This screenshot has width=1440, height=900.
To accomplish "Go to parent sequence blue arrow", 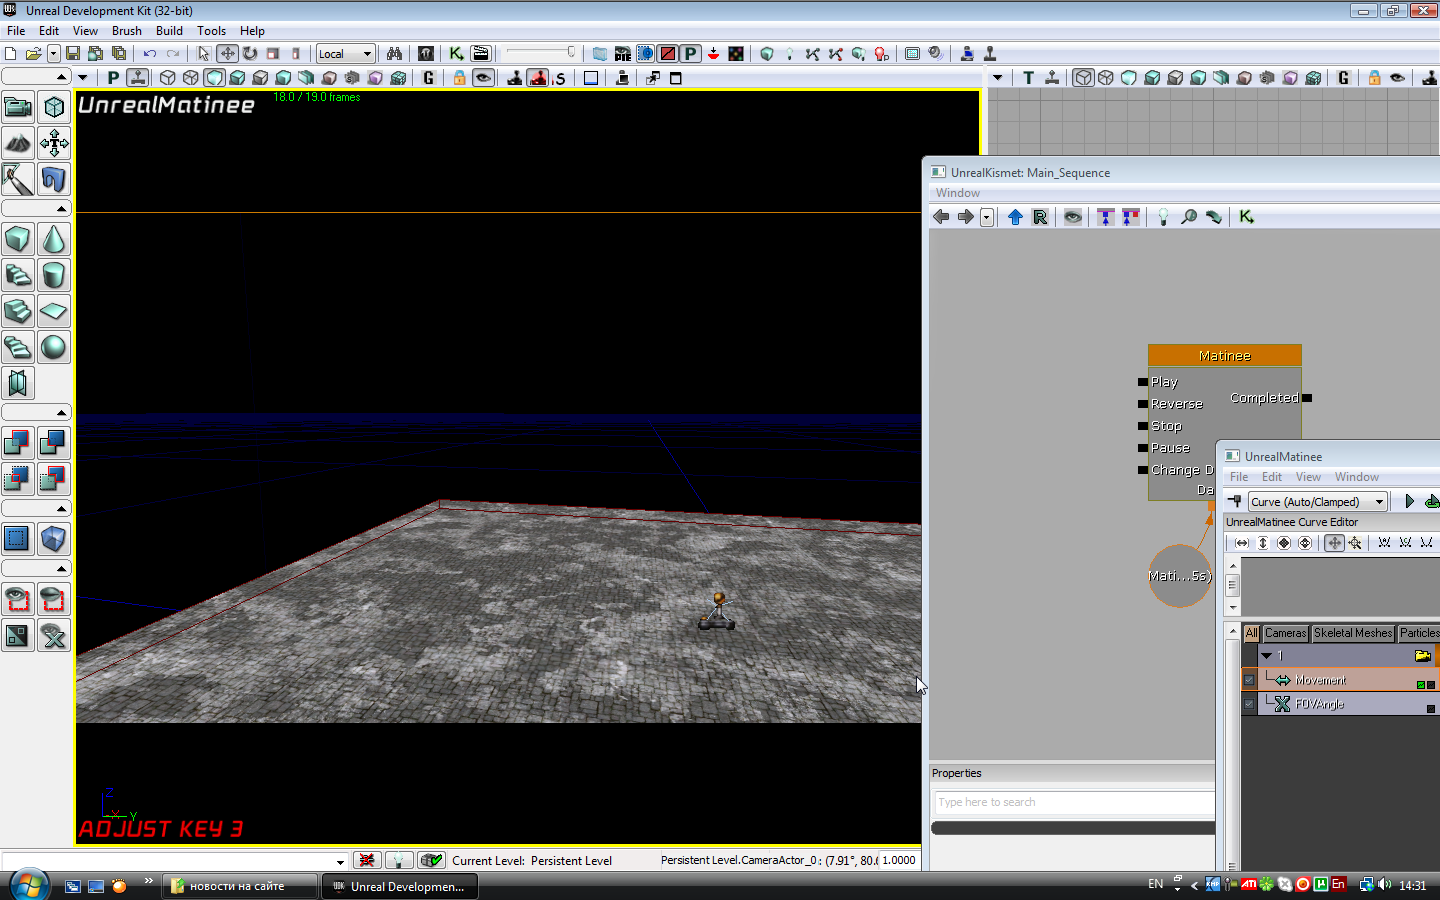I will tap(1015, 217).
